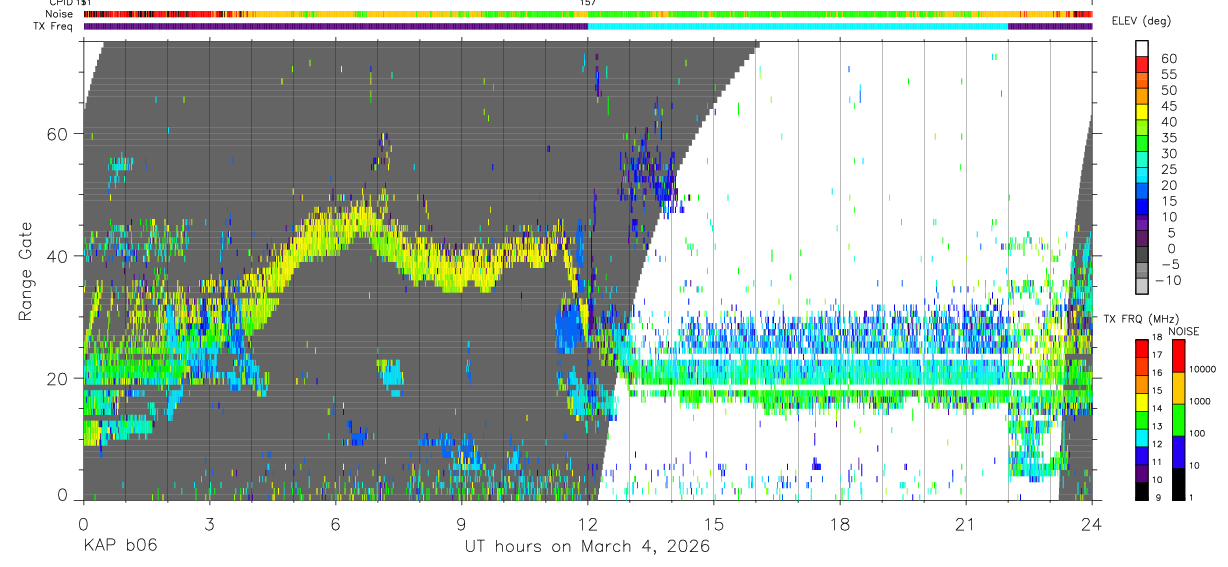
Task: Select the green 13–14 MHz swatch on TX FRQ bar
Action: point(1143,419)
